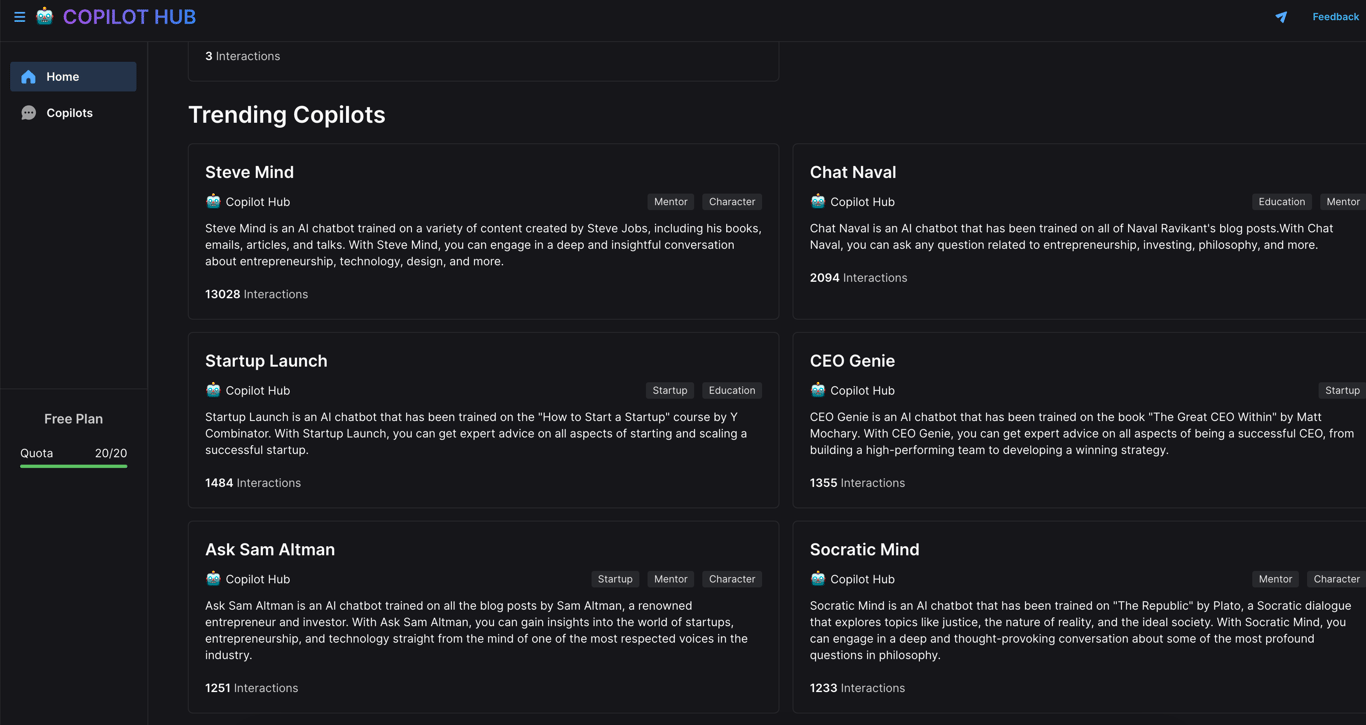This screenshot has width=1366, height=725.
Task: Toggle the Startup tag on Ask Sam Altman
Action: point(615,579)
